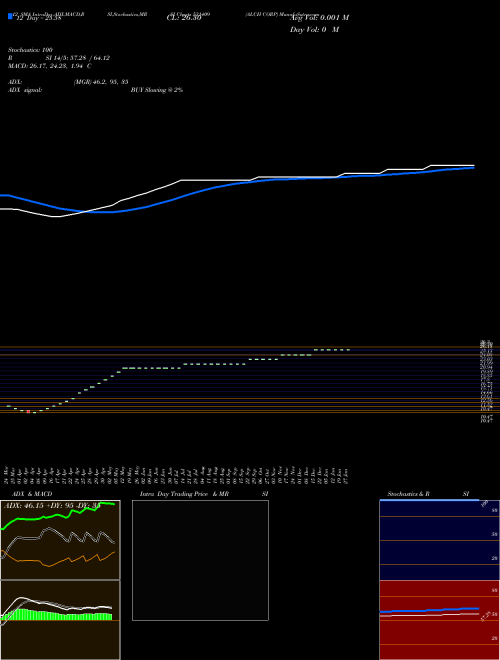Click the dark blue Stochastics panel
The image size is (500, 660).
click(x=439, y=540)
